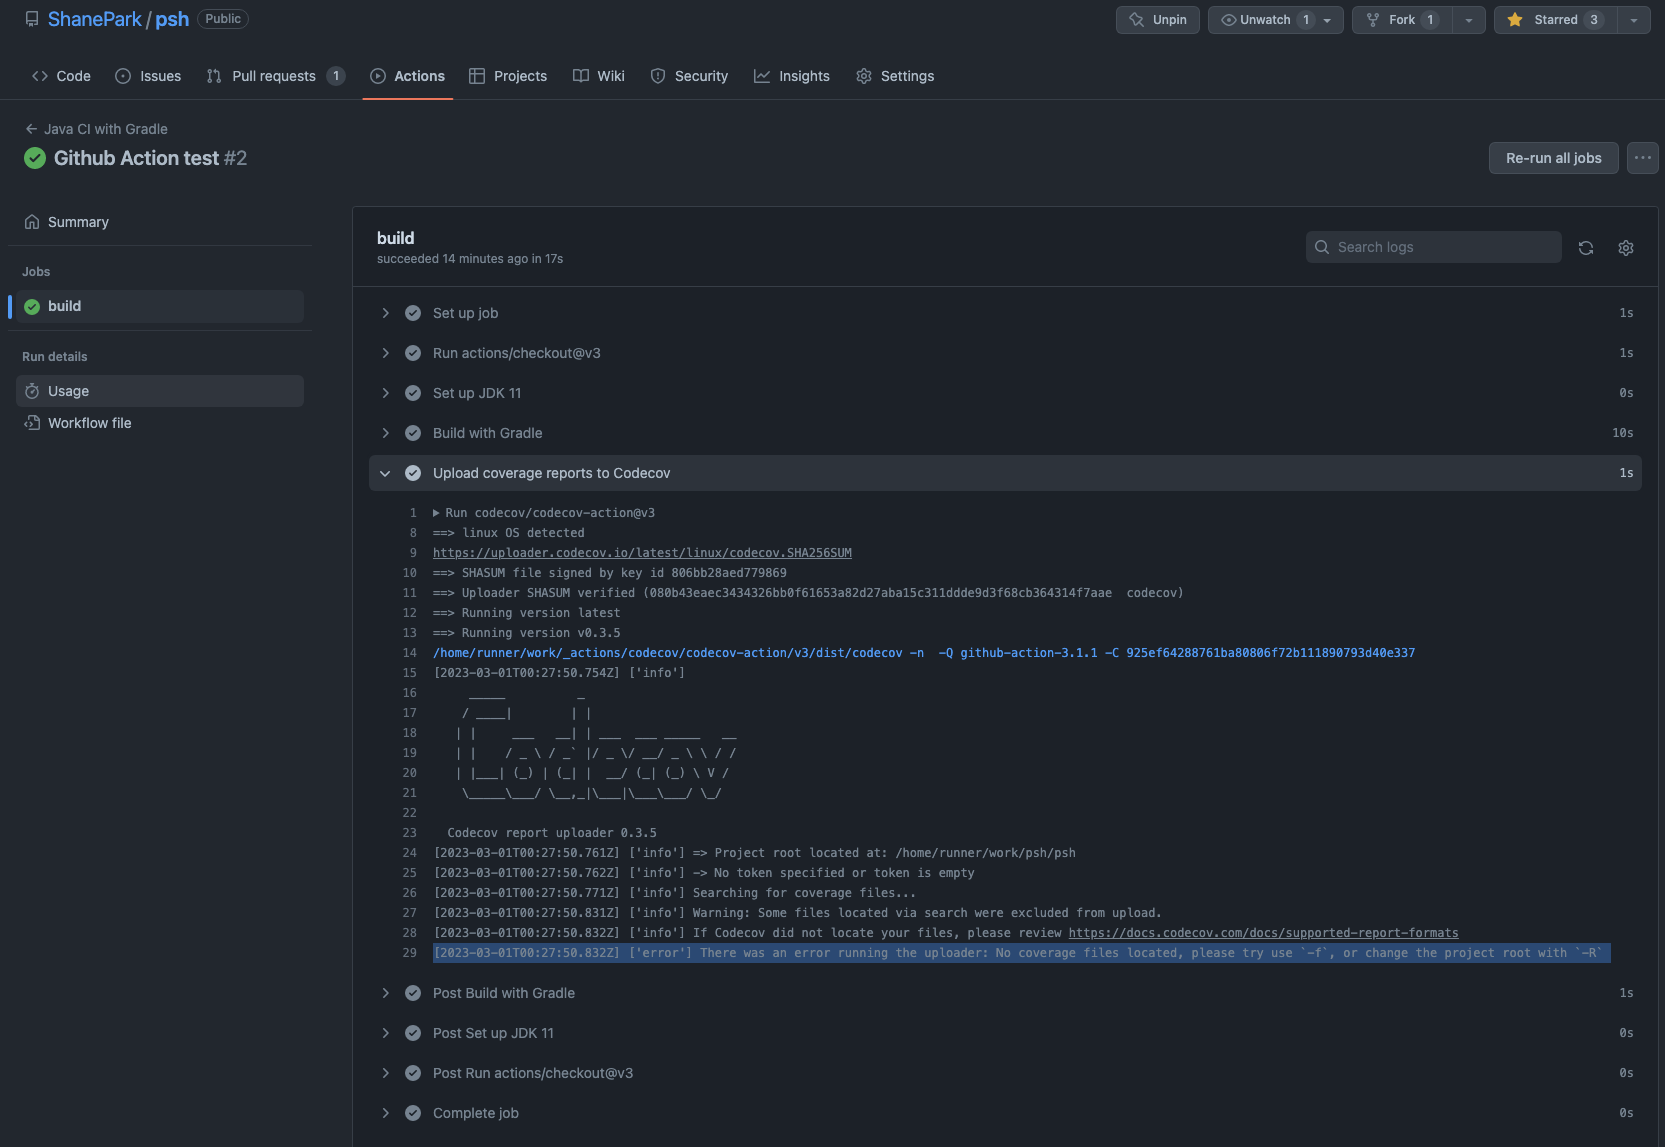Switch to the Issues tab
This screenshot has height=1147, width=1665.
(x=148, y=76)
